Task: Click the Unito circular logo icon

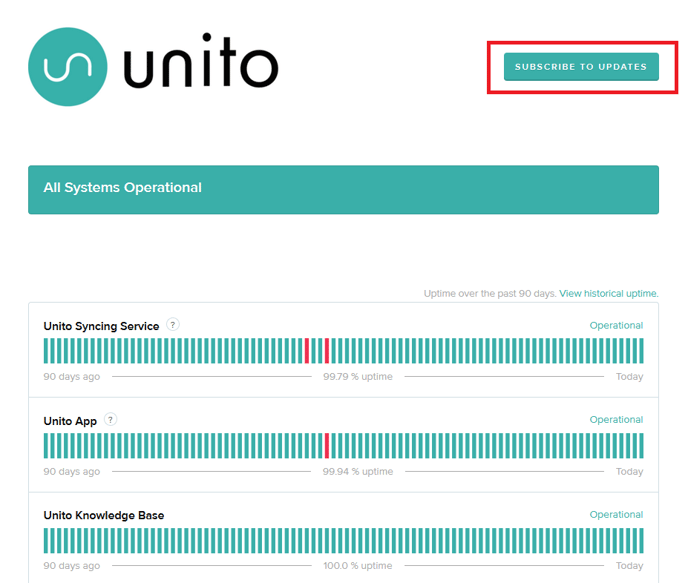Action: (68, 67)
